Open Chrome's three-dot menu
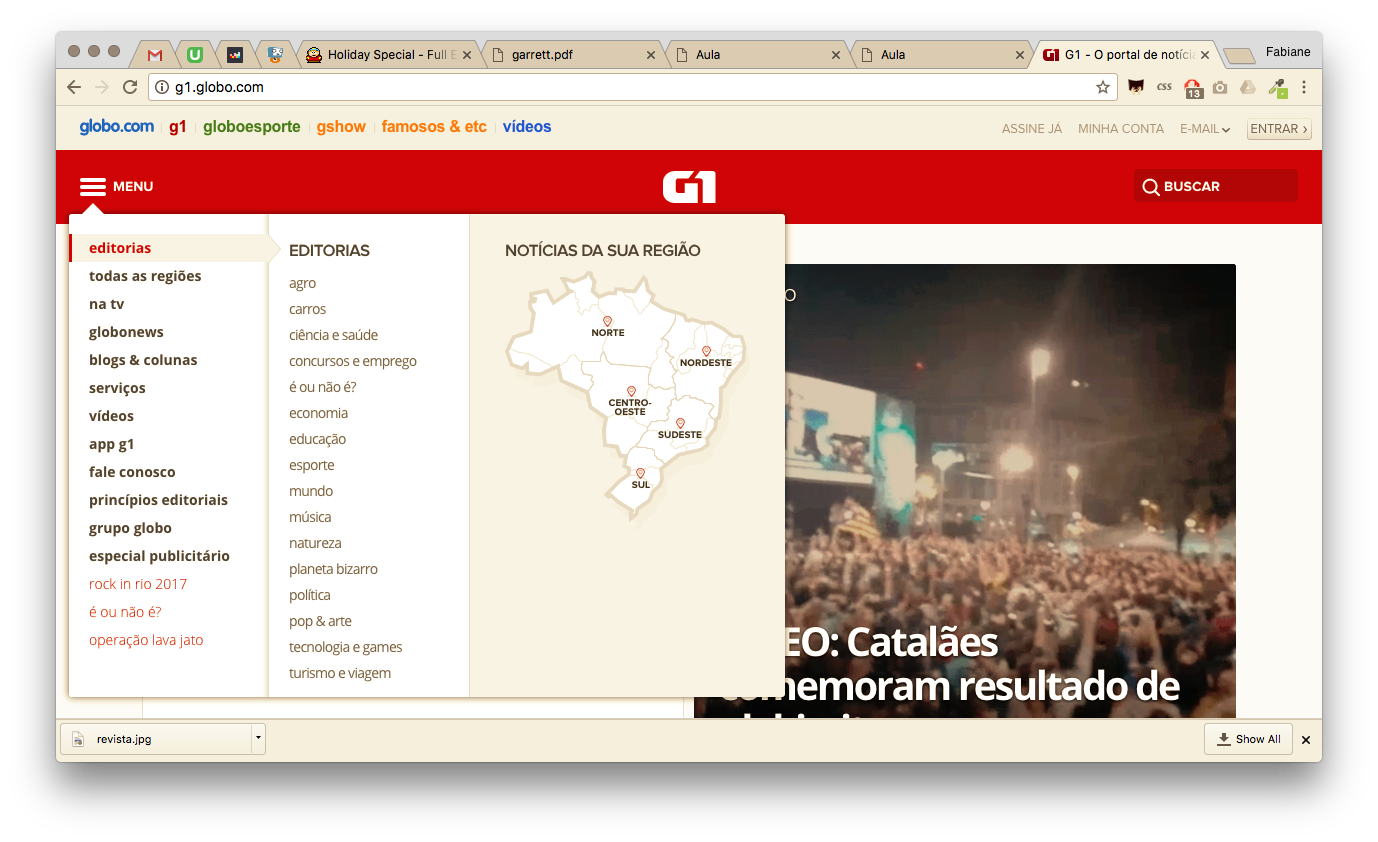The height and width of the screenshot is (842, 1378). [x=1304, y=87]
